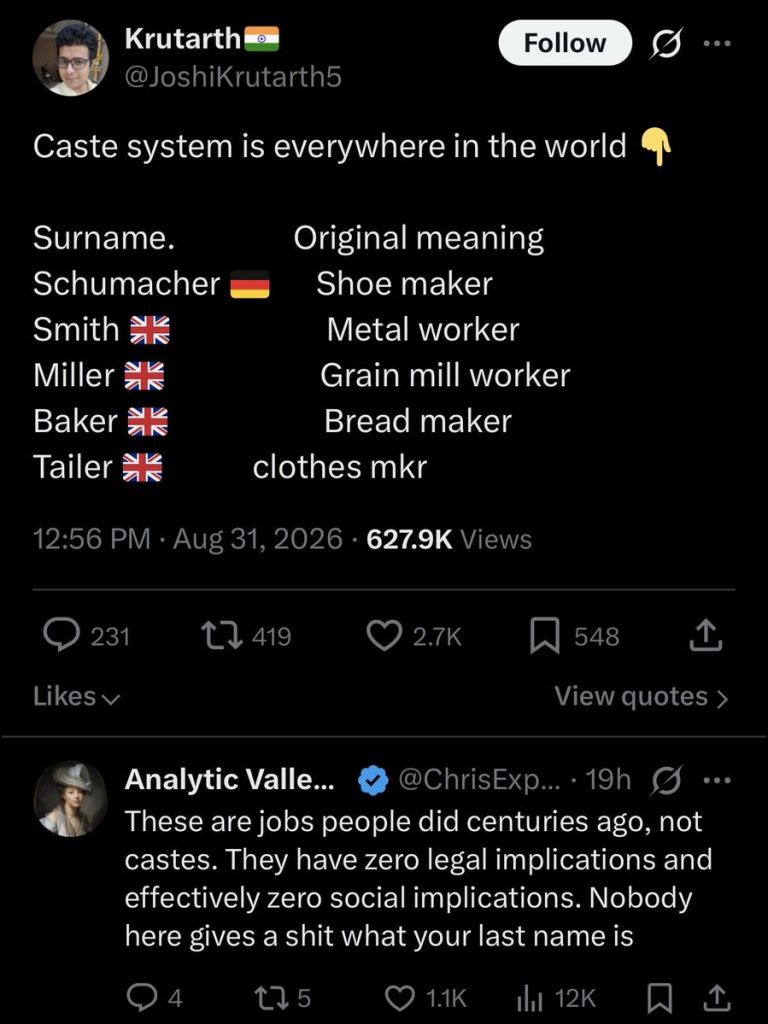Expand the Likes sorting dropdown

(x=76, y=697)
